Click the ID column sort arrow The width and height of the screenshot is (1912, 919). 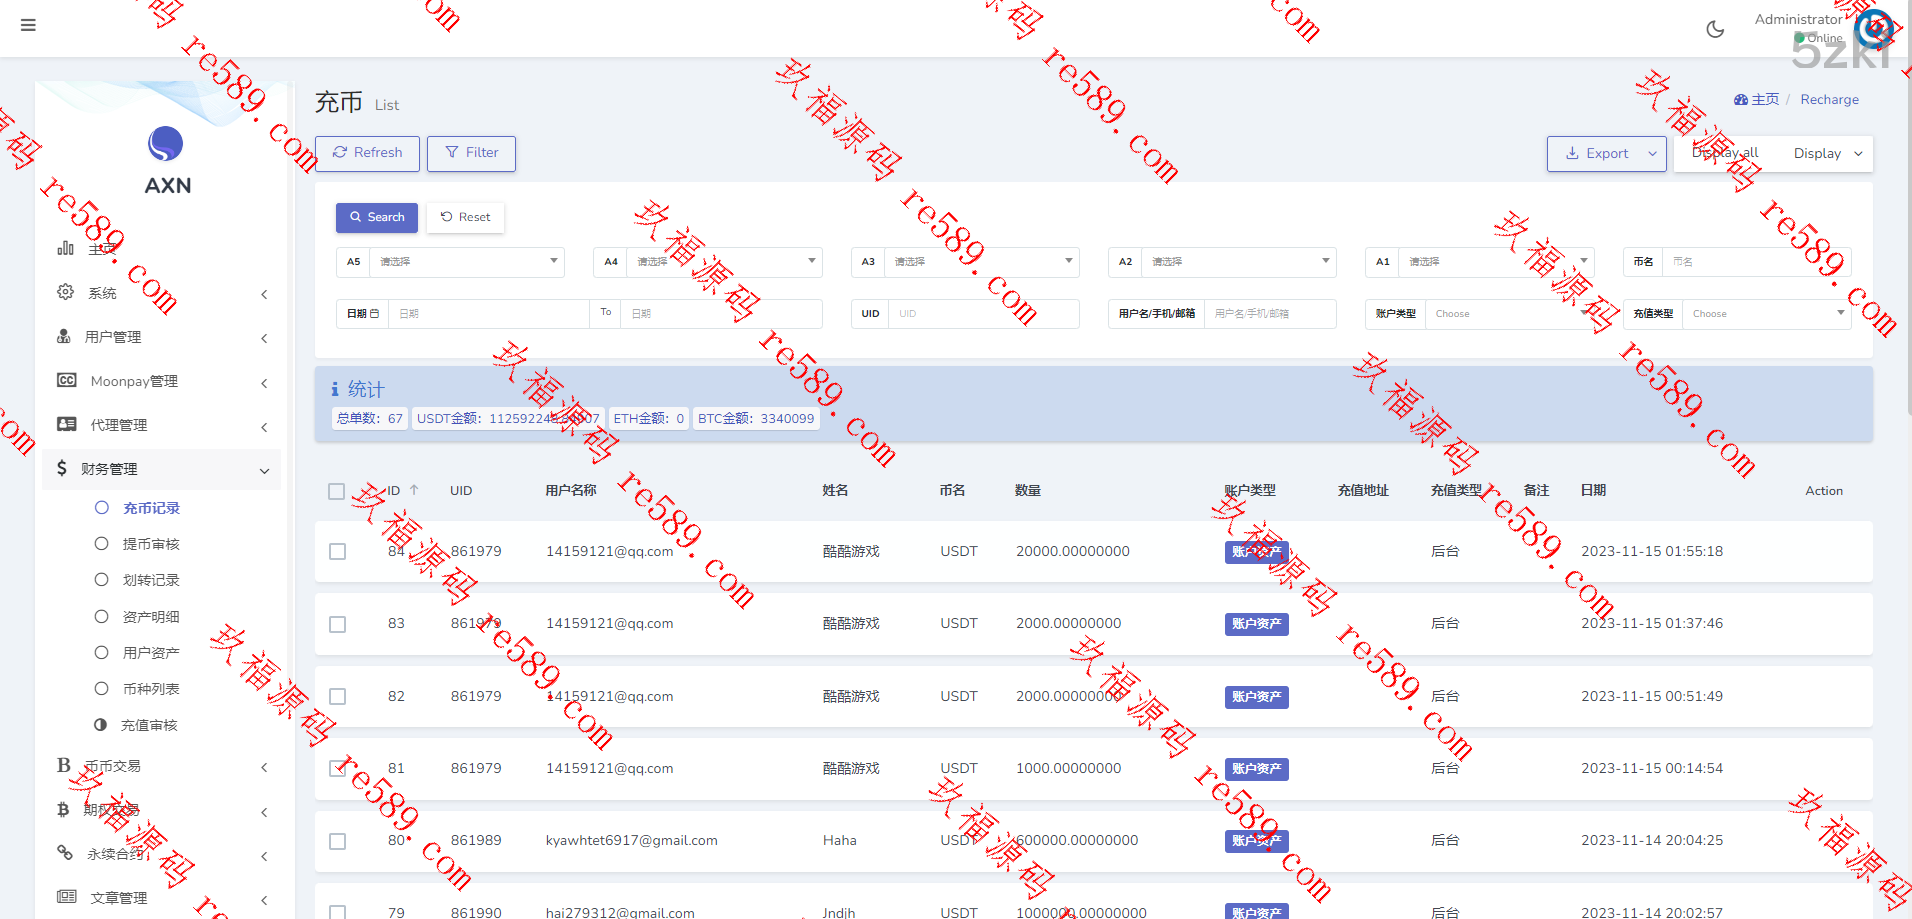[414, 490]
